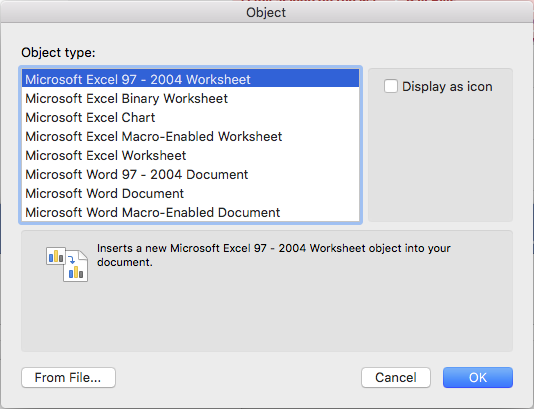Choose Microsoft Word Document entry
The height and width of the screenshot is (409, 534).
(190, 194)
